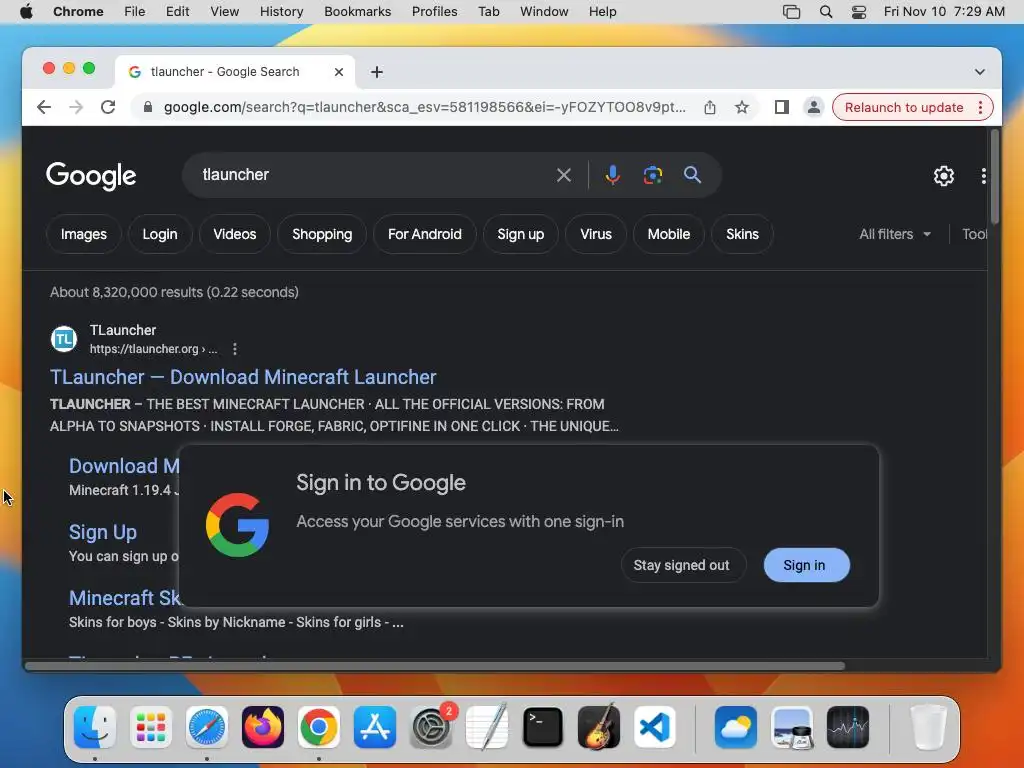Image resolution: width=1024 pixels, height=768 pixels.
Task: Click the forward navigation arrow
Action: point(76,107)
